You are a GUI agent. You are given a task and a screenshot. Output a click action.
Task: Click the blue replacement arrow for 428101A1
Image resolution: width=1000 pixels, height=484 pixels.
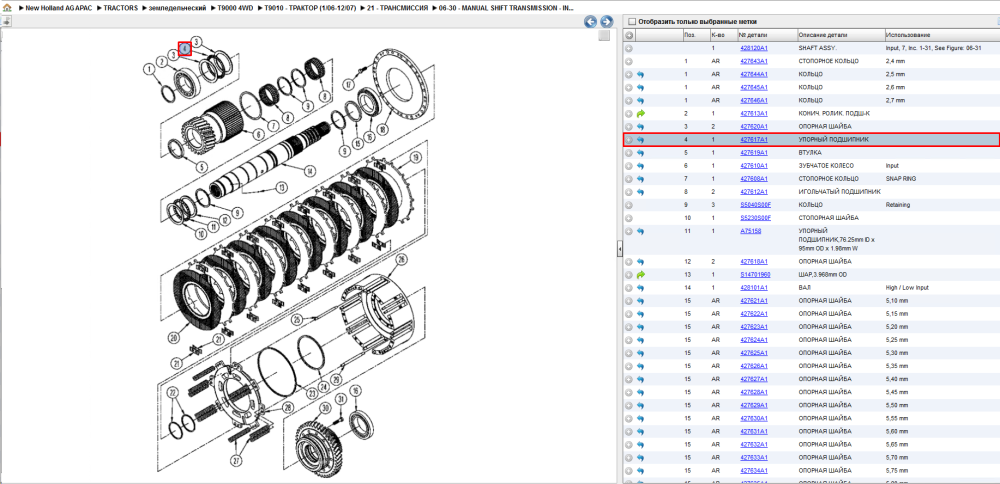pos(640,288)
